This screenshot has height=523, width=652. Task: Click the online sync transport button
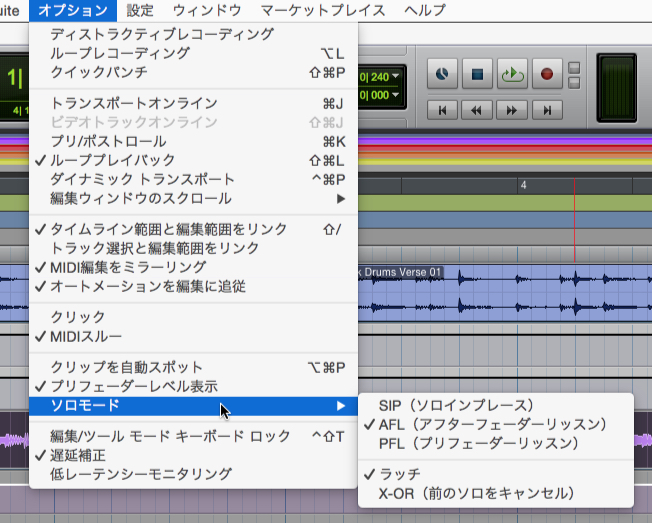click(442, 74)
